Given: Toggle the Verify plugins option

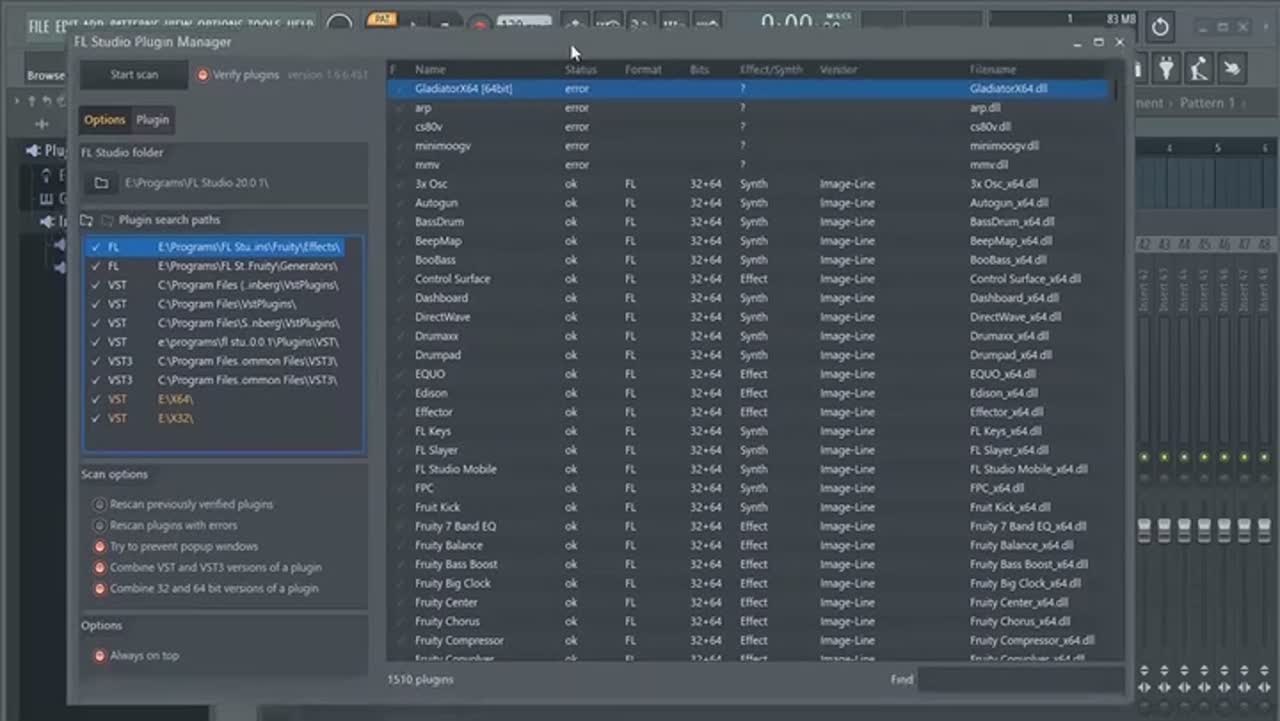Looking at the screenshot, I should point(203,75).
